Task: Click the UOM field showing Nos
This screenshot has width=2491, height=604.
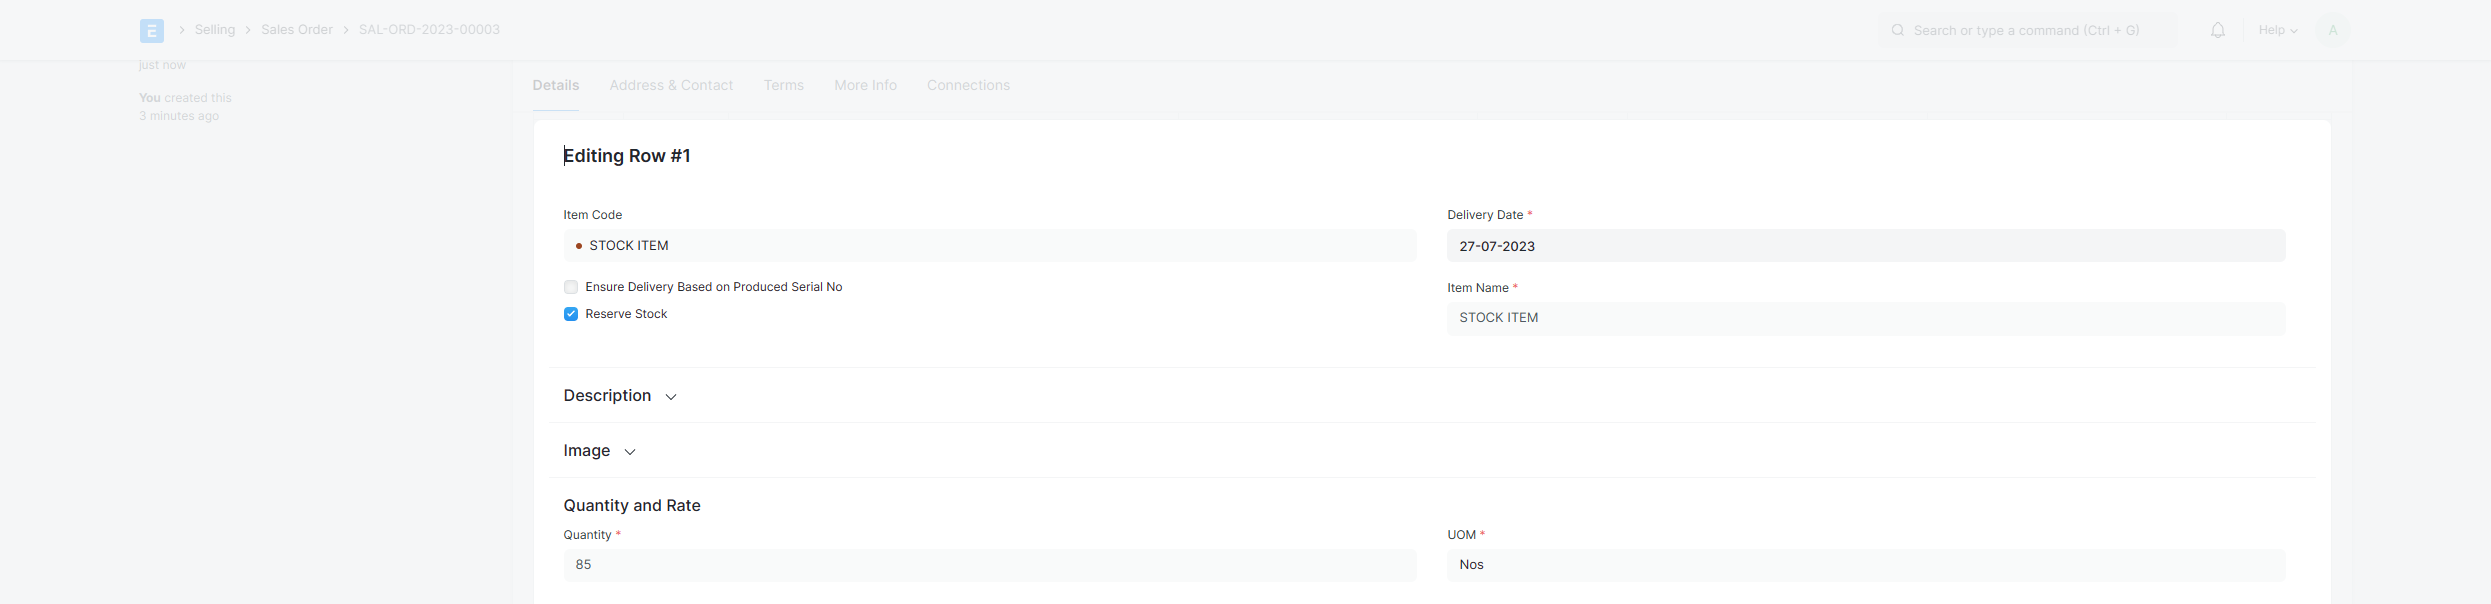Action: coord(1865,565)
